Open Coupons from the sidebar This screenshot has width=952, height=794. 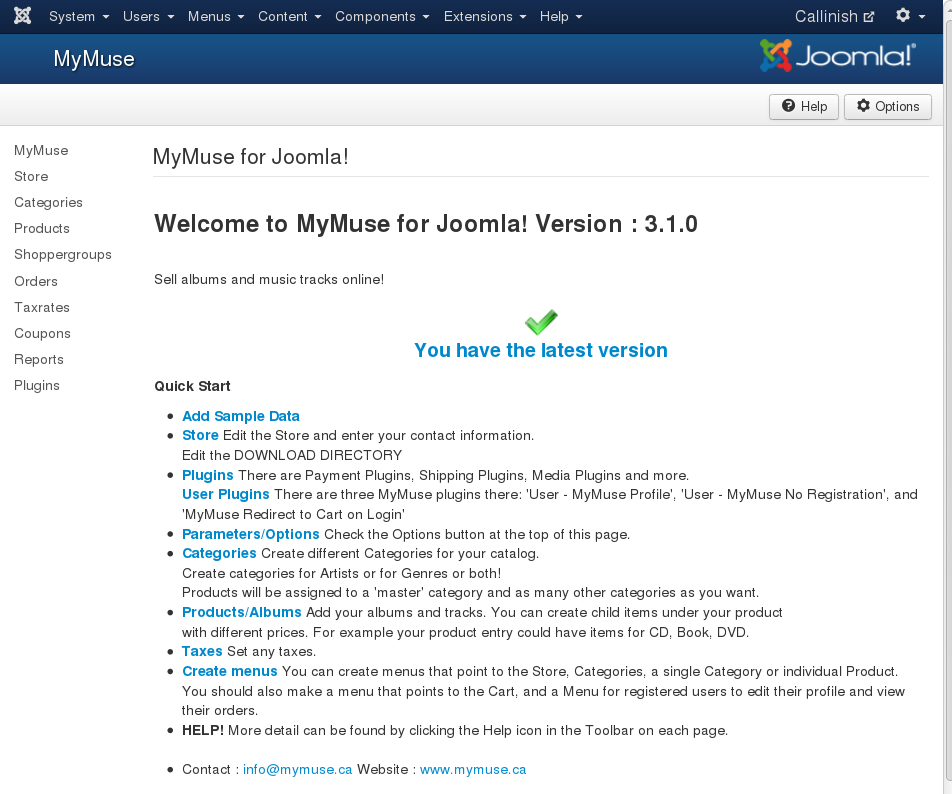[42, 333]
